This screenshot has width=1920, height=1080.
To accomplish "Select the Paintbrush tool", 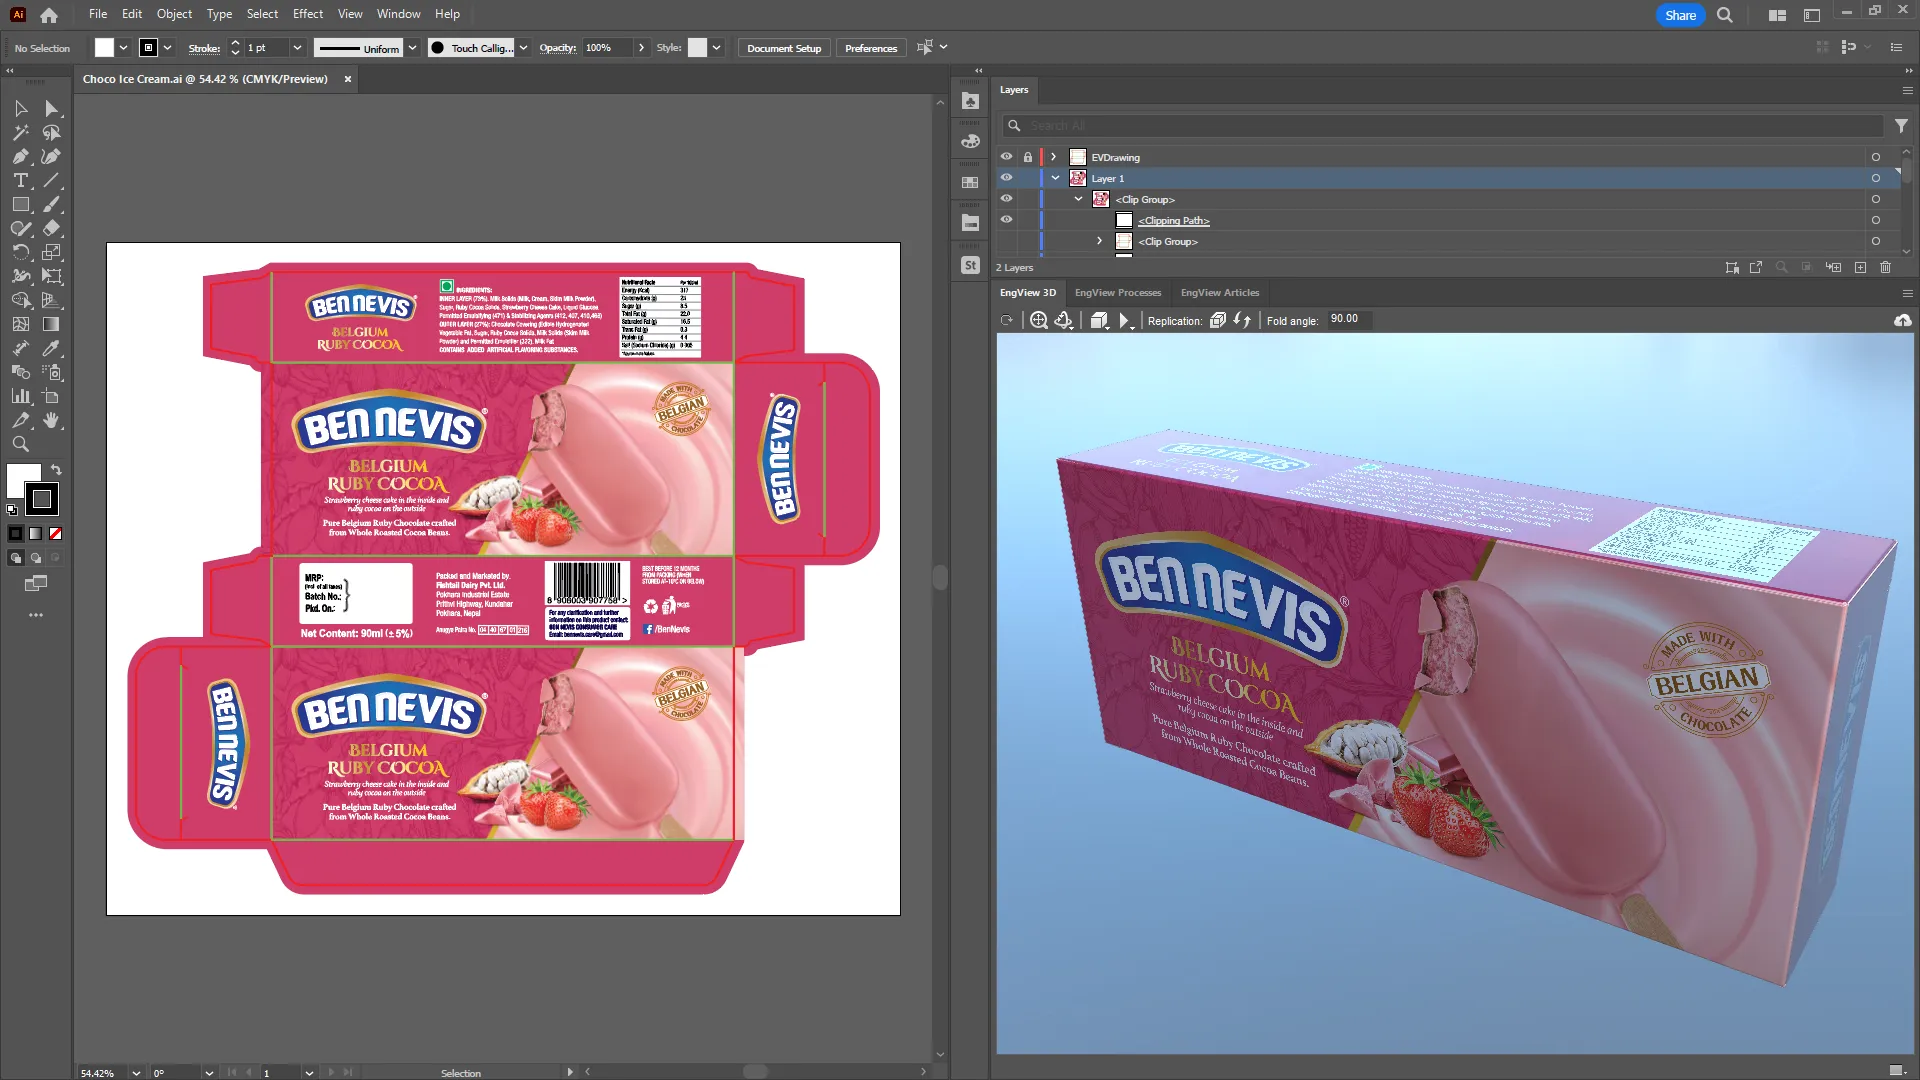I will pos(52,204).
